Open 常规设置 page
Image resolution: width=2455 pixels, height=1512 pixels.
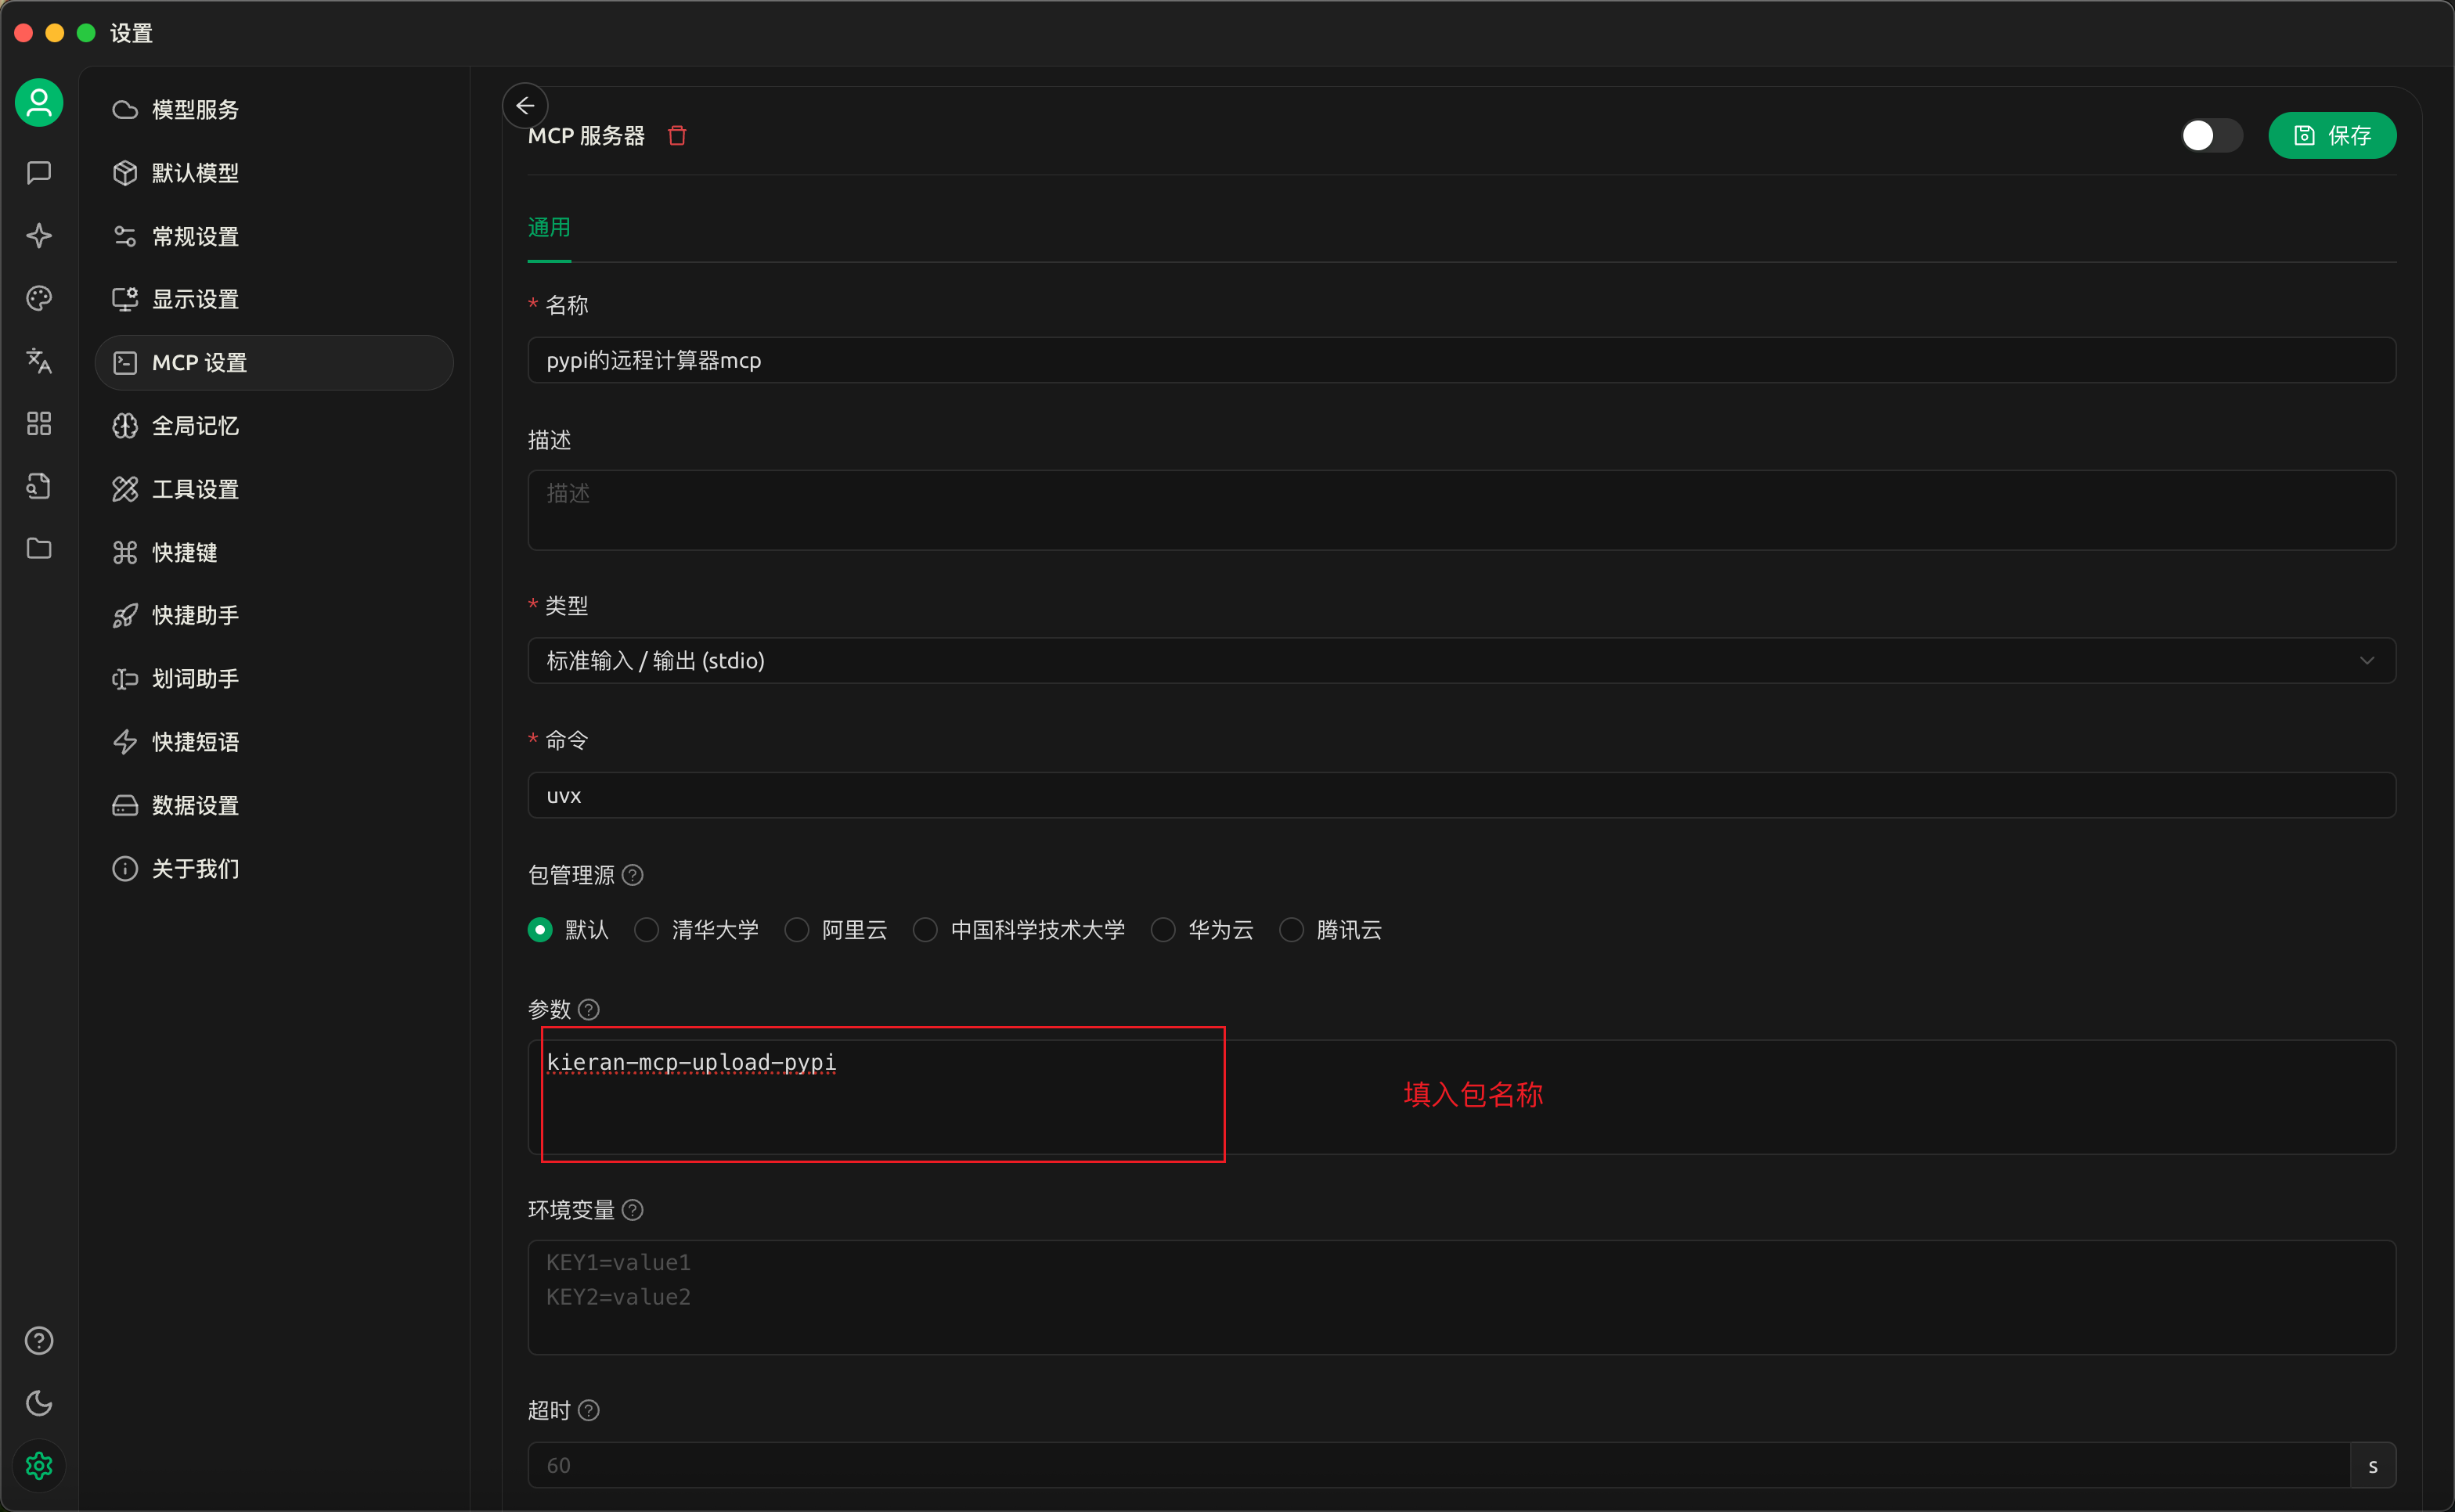point(274,236)
